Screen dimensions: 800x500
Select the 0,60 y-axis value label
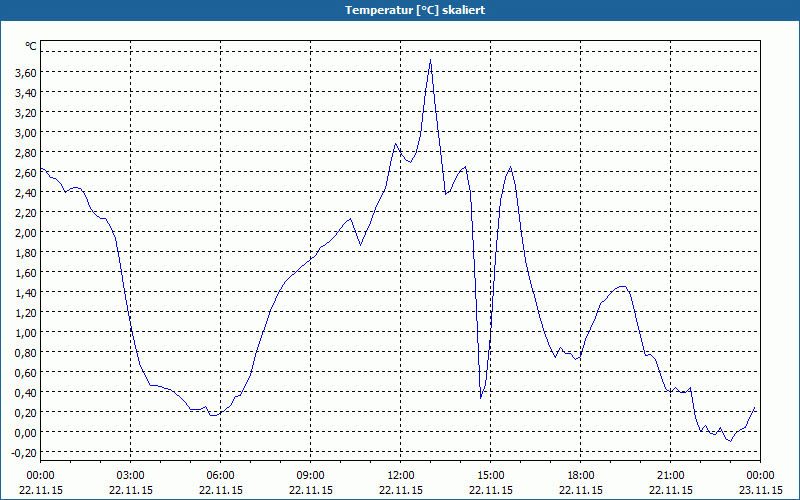click(26, 372)
